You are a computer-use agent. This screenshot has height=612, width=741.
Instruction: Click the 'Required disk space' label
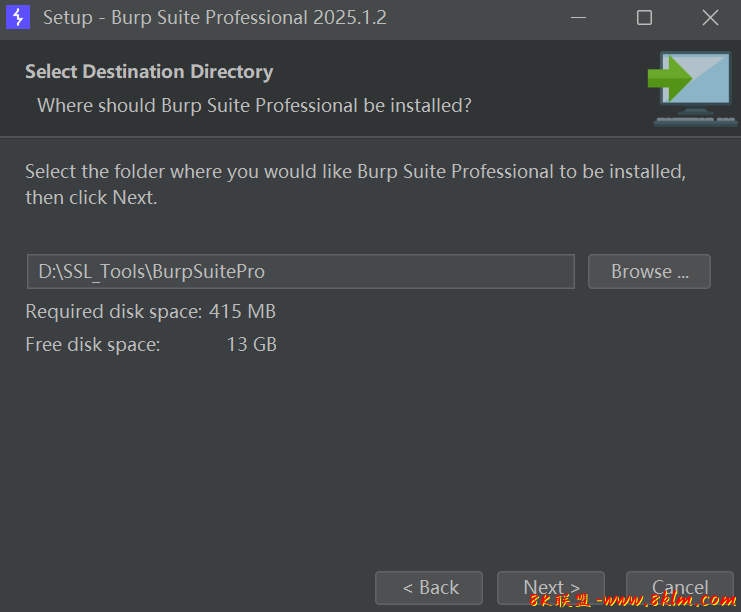[113, 312]
